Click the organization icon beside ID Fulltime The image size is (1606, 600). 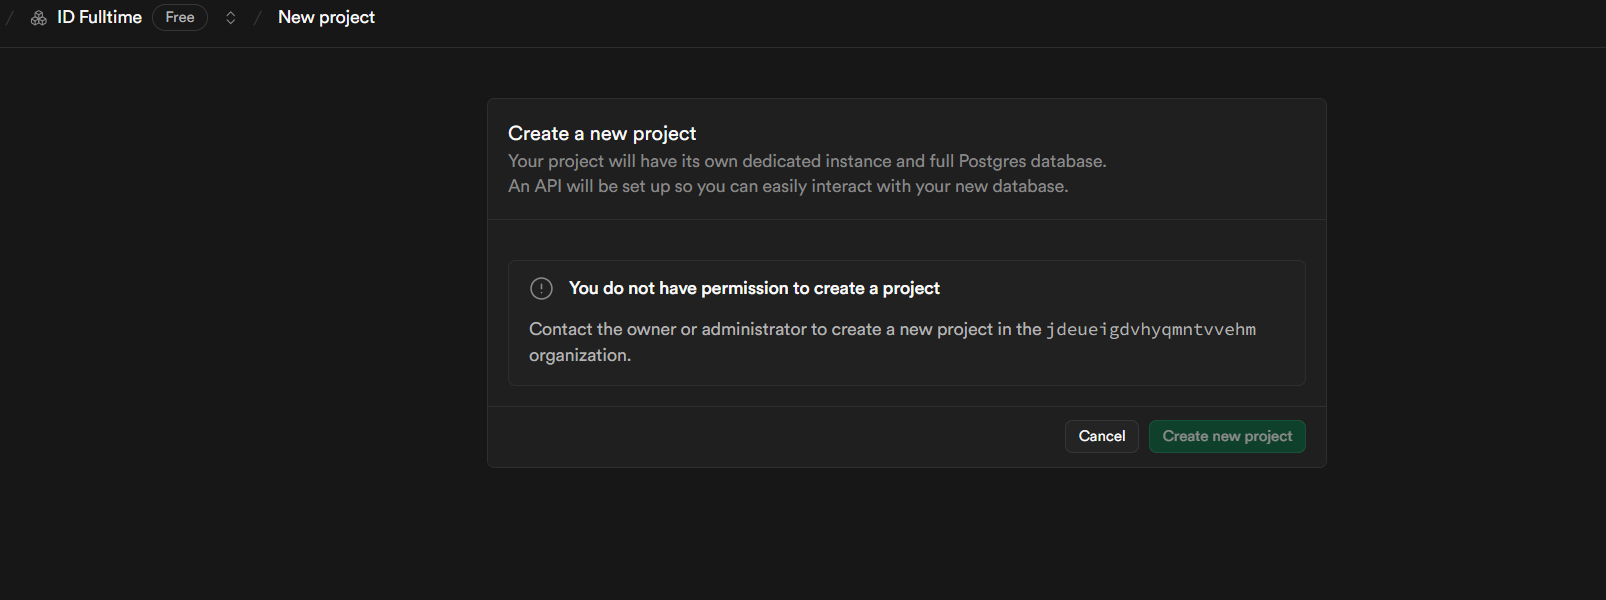[x=39, y=18]
